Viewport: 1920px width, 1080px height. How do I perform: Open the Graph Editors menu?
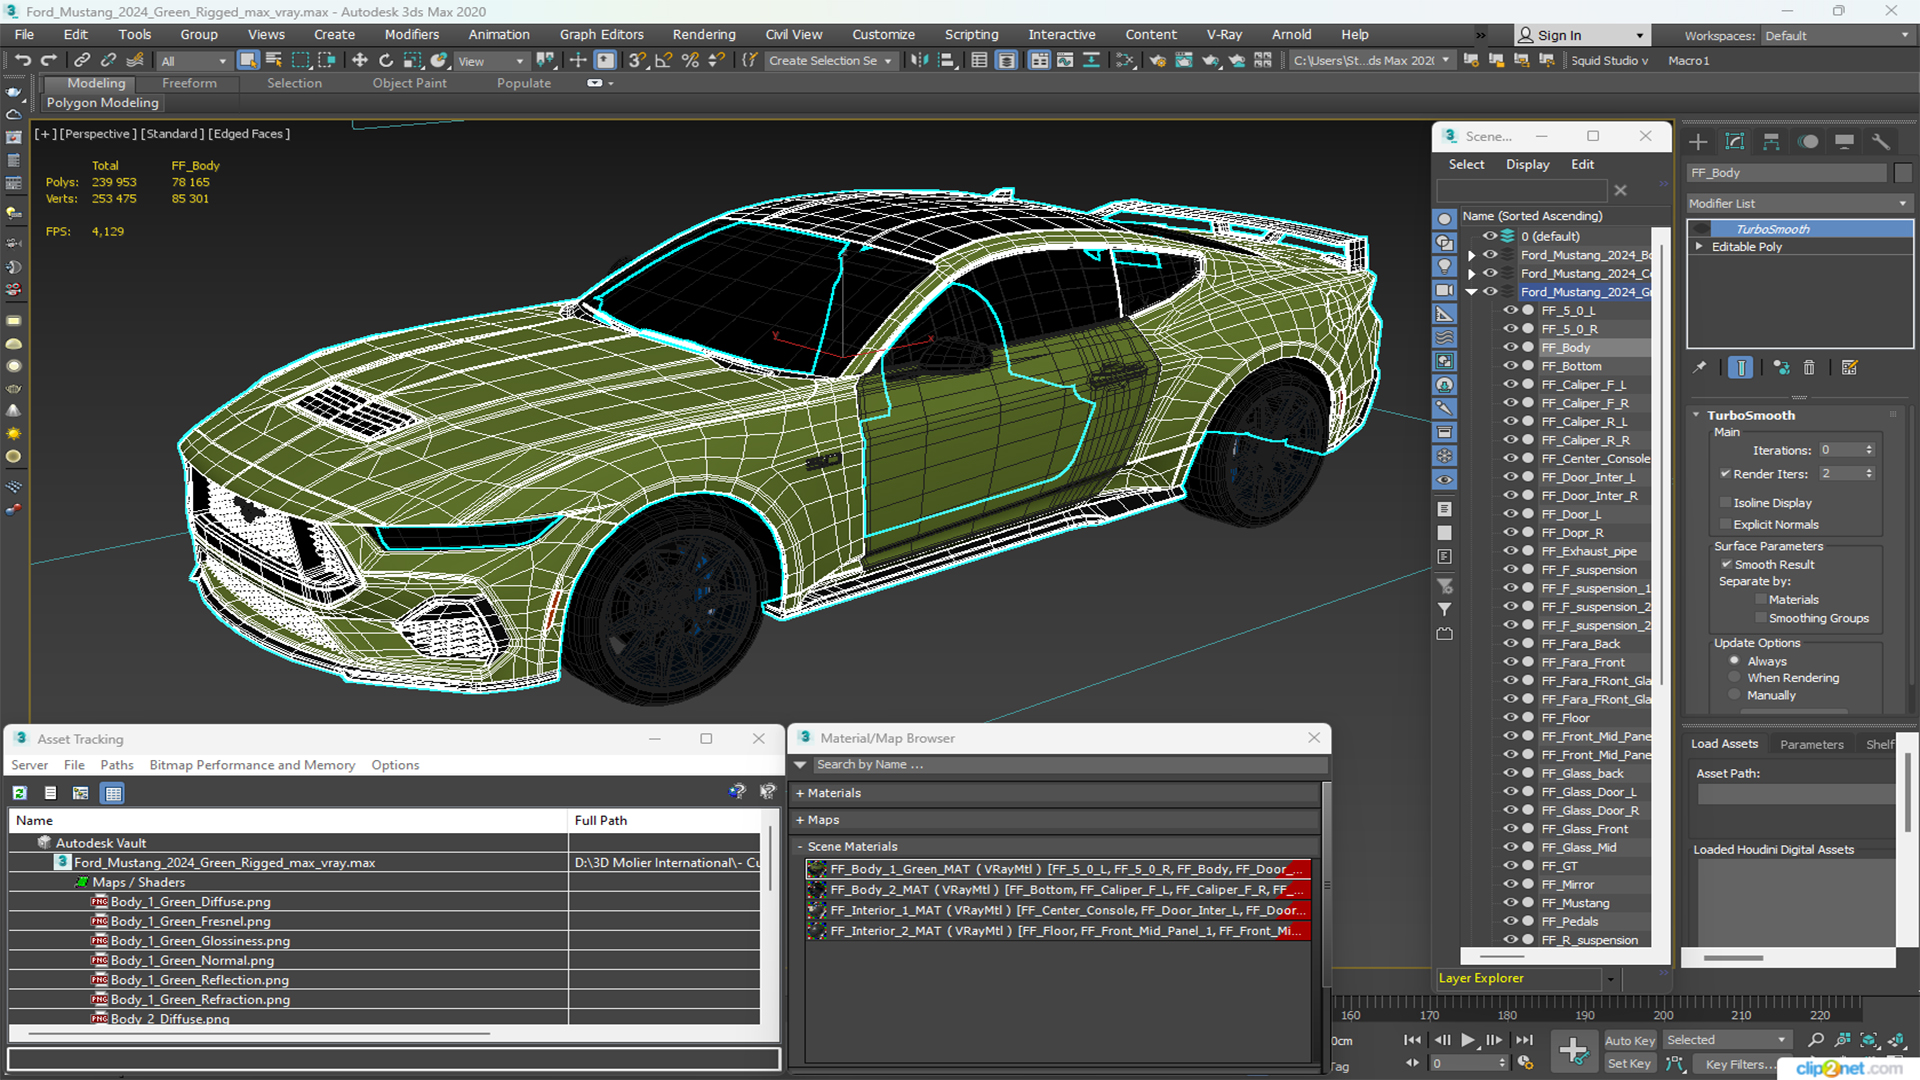601,34
